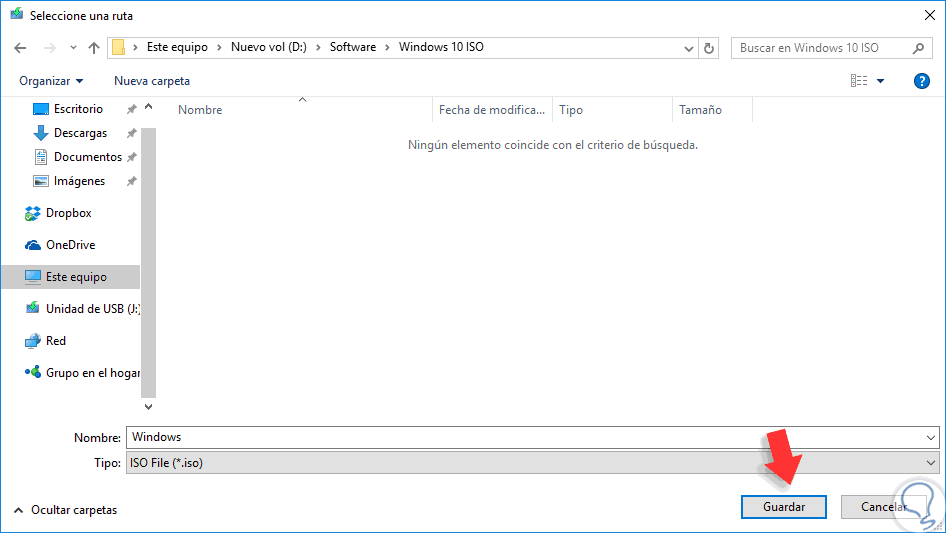Open Red in the navigation pane
This screenshot has height=533, width=946.
pyautogui.click(x=56, y=341)
